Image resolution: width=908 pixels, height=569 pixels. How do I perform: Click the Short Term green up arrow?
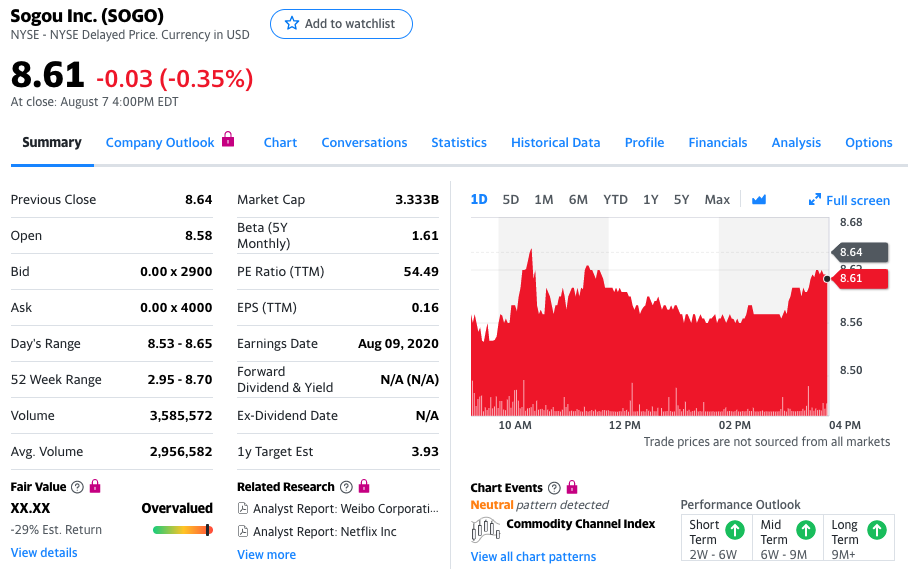click(x=735, y=530)
